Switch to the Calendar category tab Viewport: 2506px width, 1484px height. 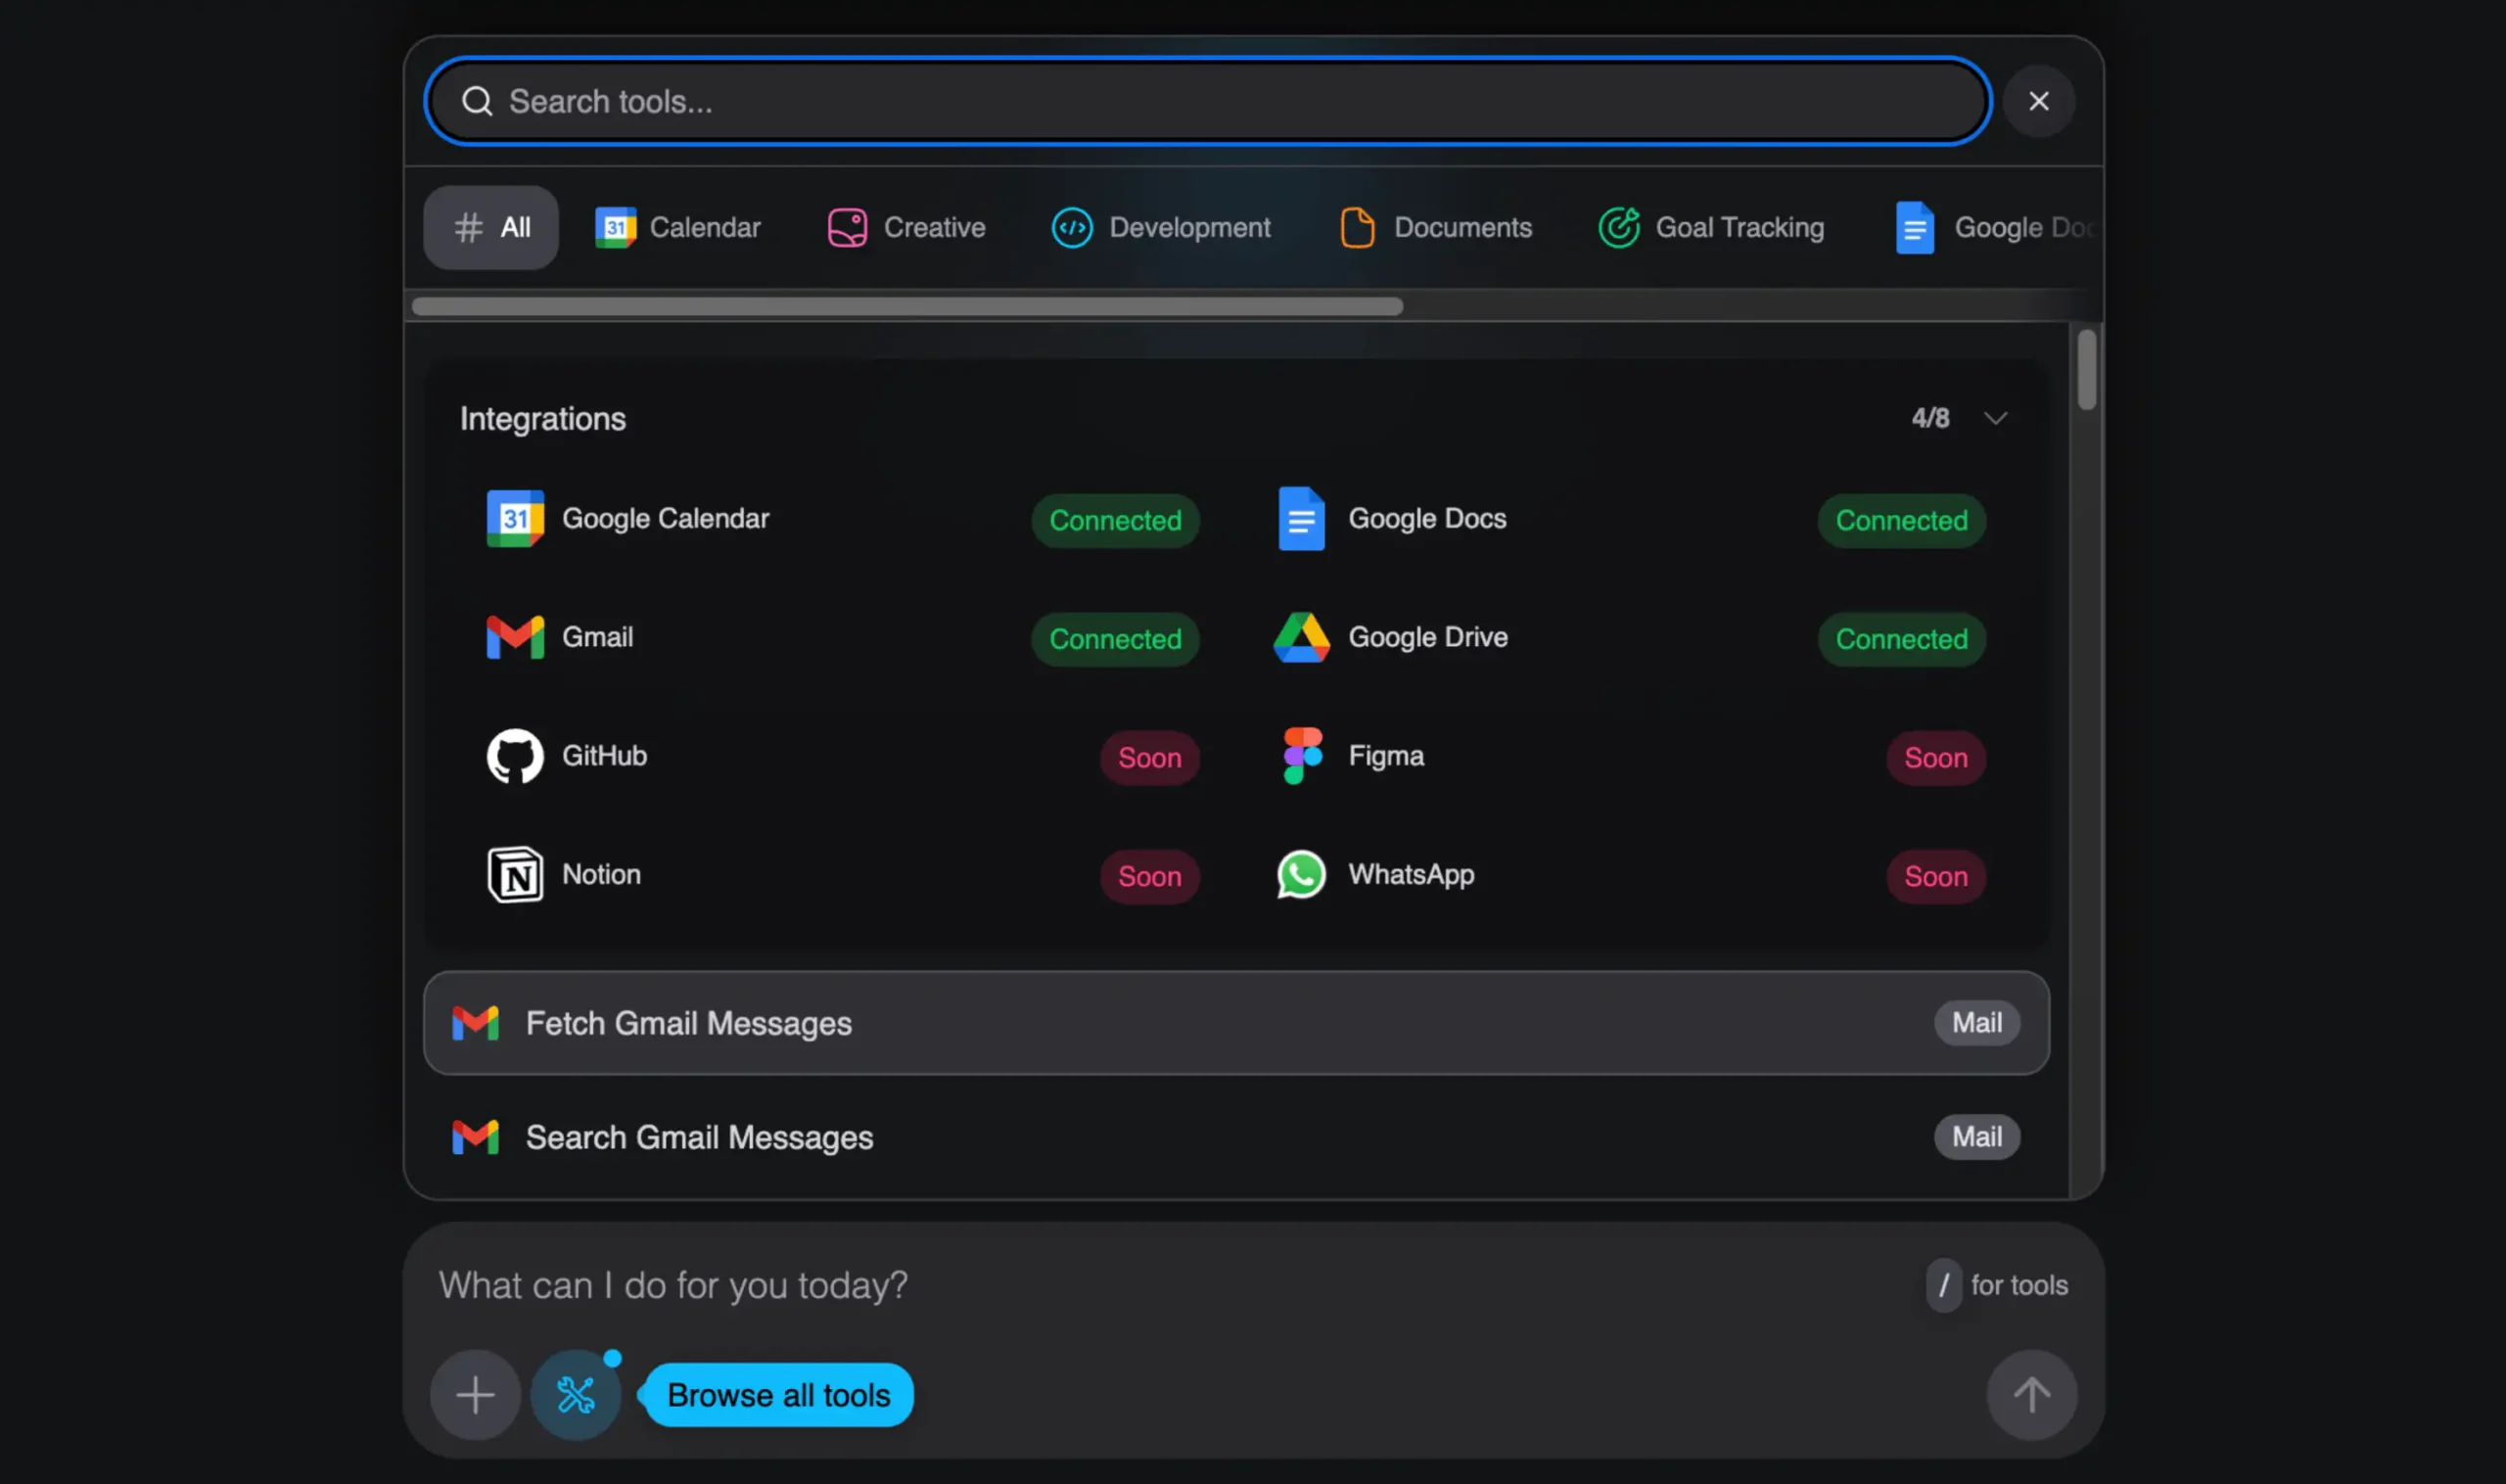(678, 227)
